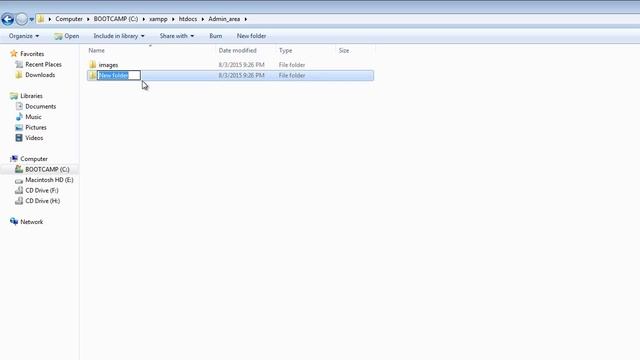Click the Music library note icon
This screenshot has height=360, width=640.
[19, 117]
